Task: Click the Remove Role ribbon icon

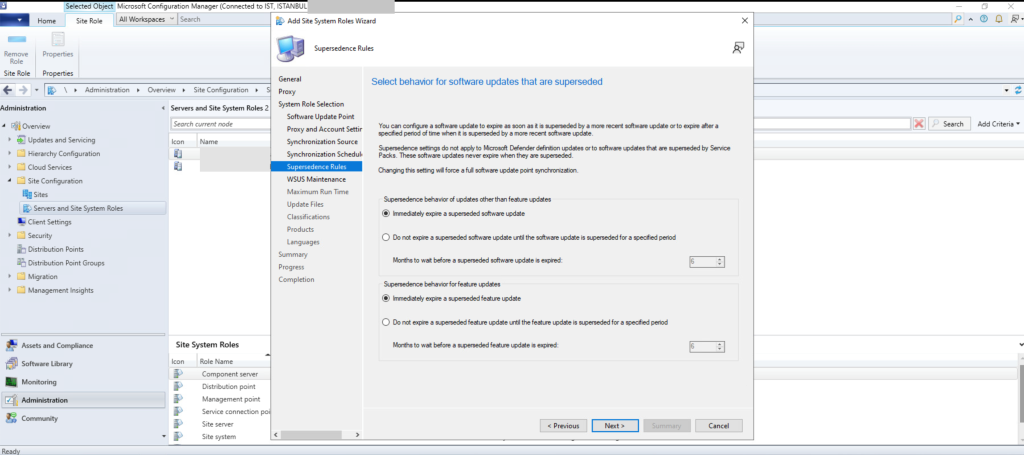Action: coord(16,48)
